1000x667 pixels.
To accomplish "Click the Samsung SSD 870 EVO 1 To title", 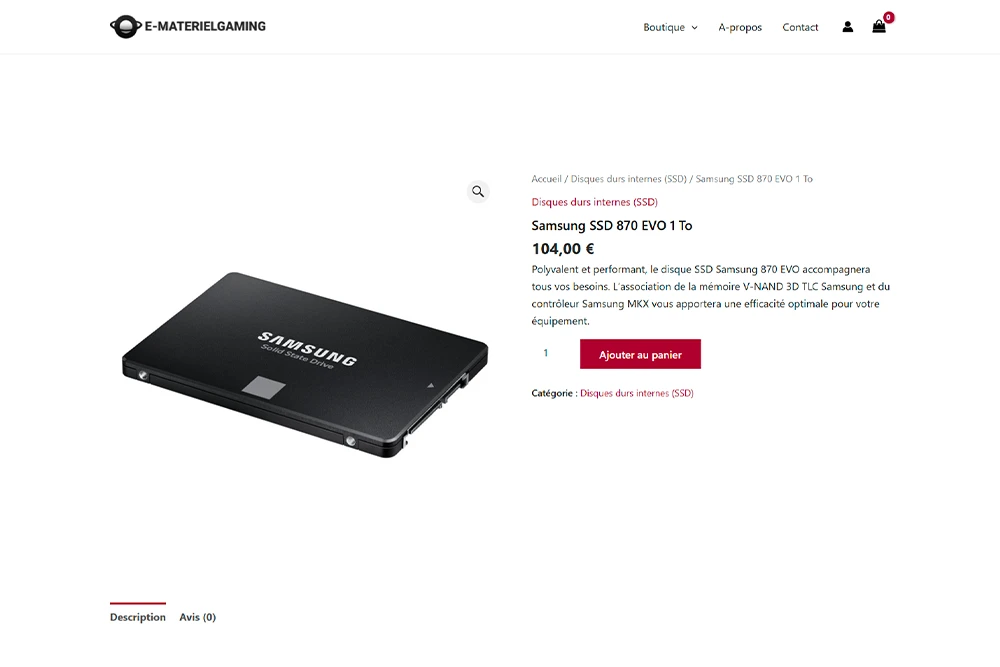I will (x=612, y=225).
